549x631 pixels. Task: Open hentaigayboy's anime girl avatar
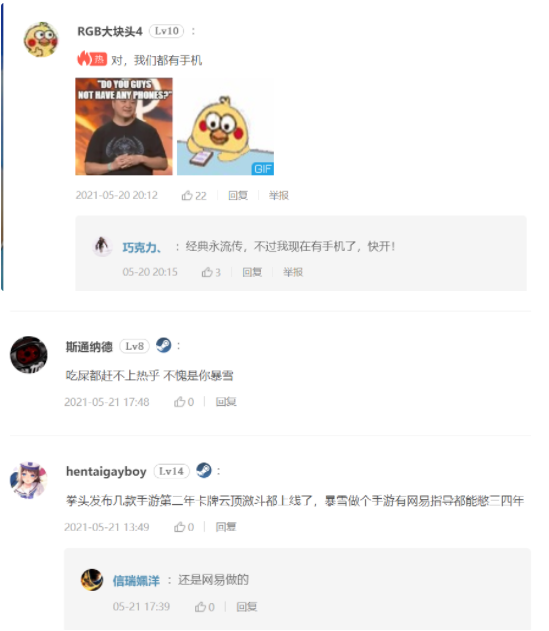coord(29,480)
